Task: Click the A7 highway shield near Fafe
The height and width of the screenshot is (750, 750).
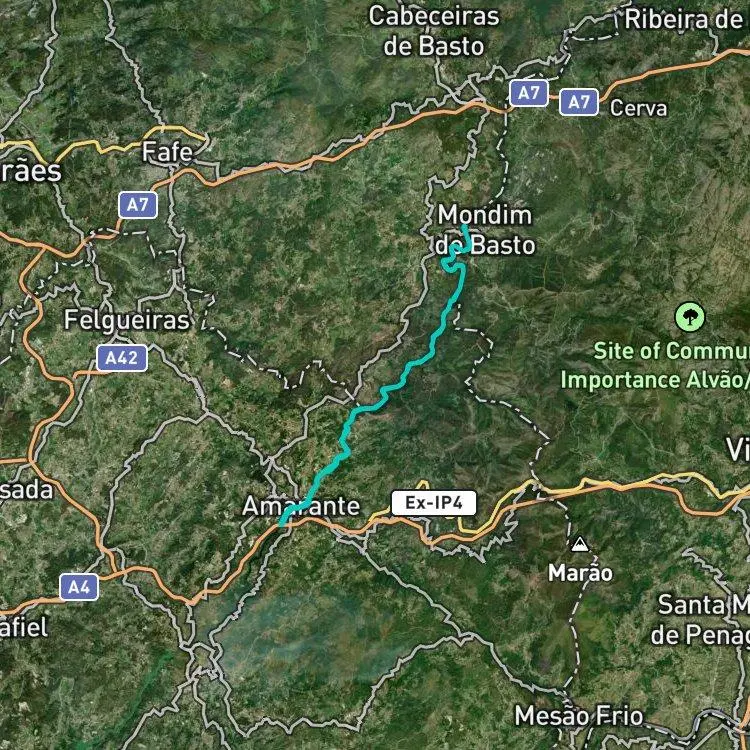Action: pyautogui.click(x=138, y=205)
